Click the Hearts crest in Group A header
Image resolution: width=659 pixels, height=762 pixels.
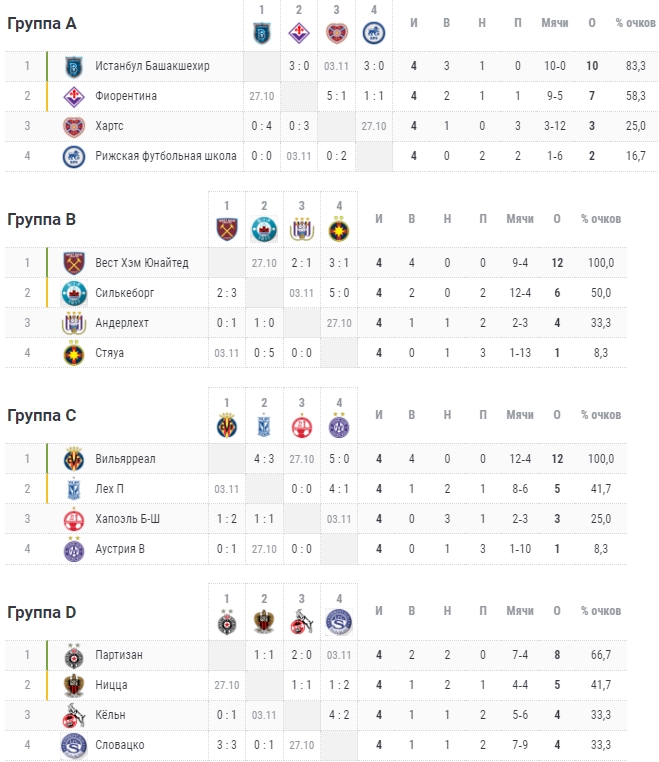tap(336, 34)
